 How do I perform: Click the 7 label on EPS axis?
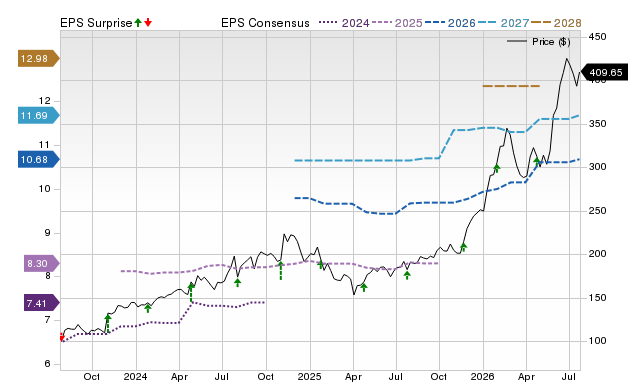(47, 320)
